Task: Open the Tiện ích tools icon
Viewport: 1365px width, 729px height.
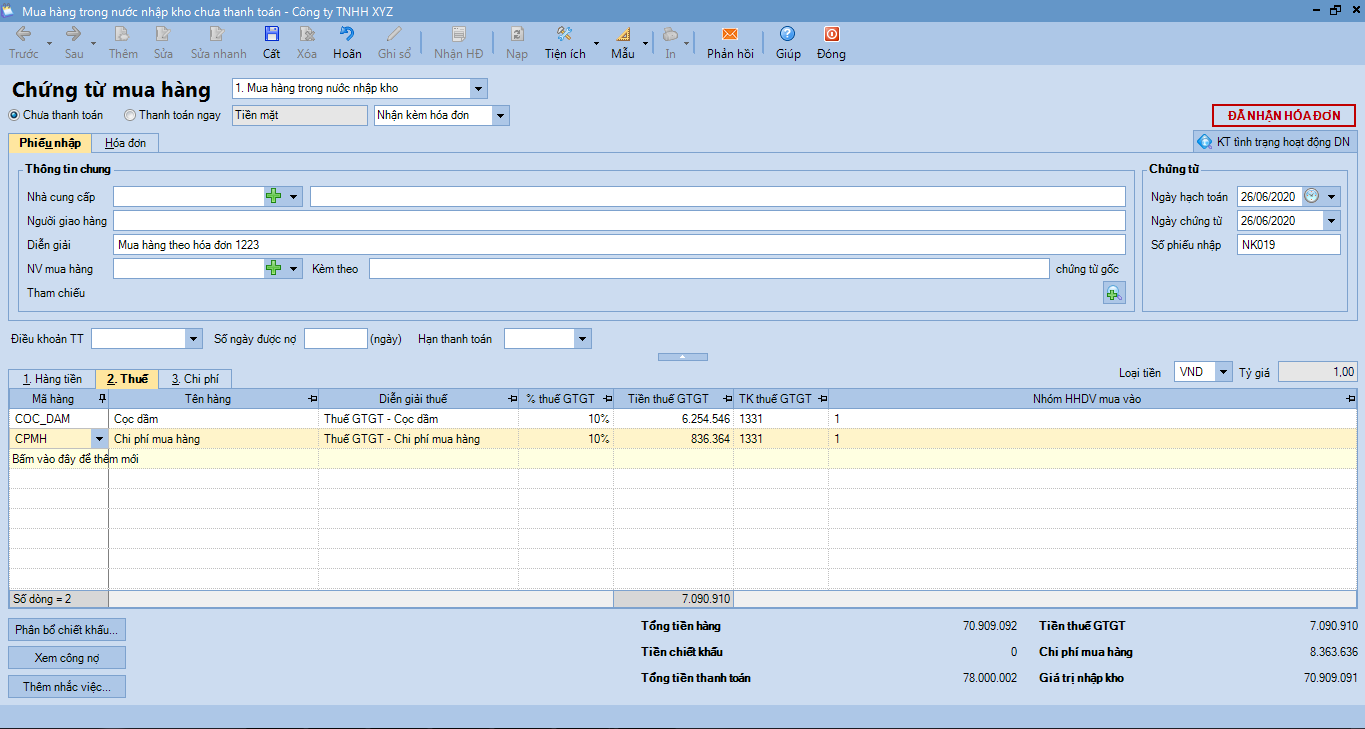Action: (x=565, y=34)
